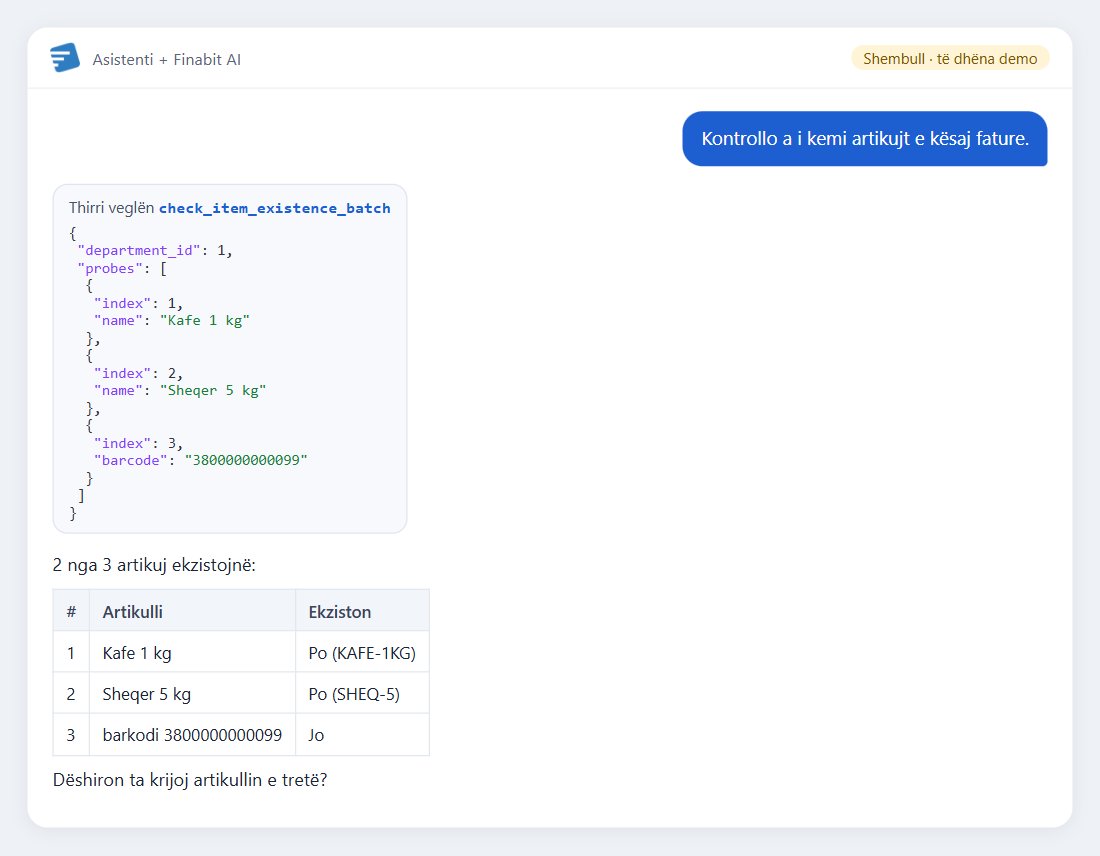Click the 'Asistenti + Finabit AI' header title
Screen dimensions: 1100x856
click(166, 60)
